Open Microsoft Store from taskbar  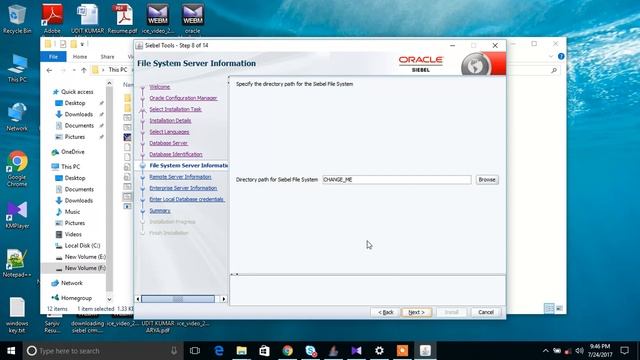click(x=264, y=351)
